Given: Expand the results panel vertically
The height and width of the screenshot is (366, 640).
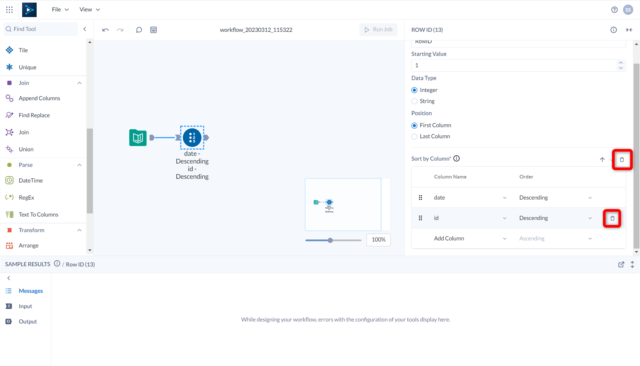Looking at the screenshot, I should (632, 264).
